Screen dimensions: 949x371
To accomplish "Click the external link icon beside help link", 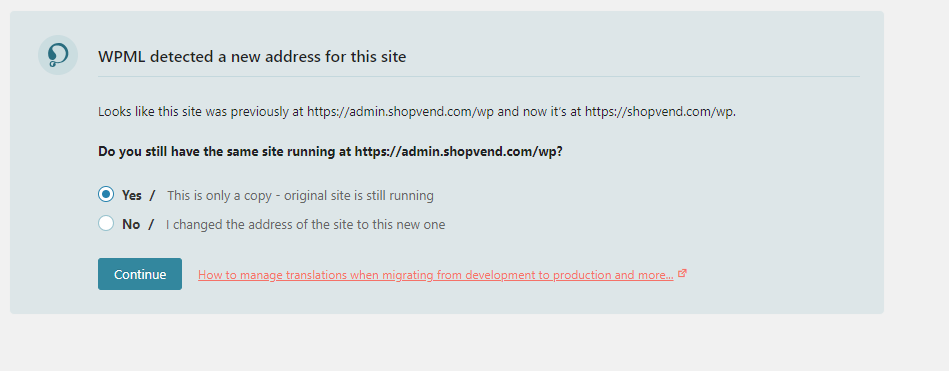I will click(x=682, y=274).
